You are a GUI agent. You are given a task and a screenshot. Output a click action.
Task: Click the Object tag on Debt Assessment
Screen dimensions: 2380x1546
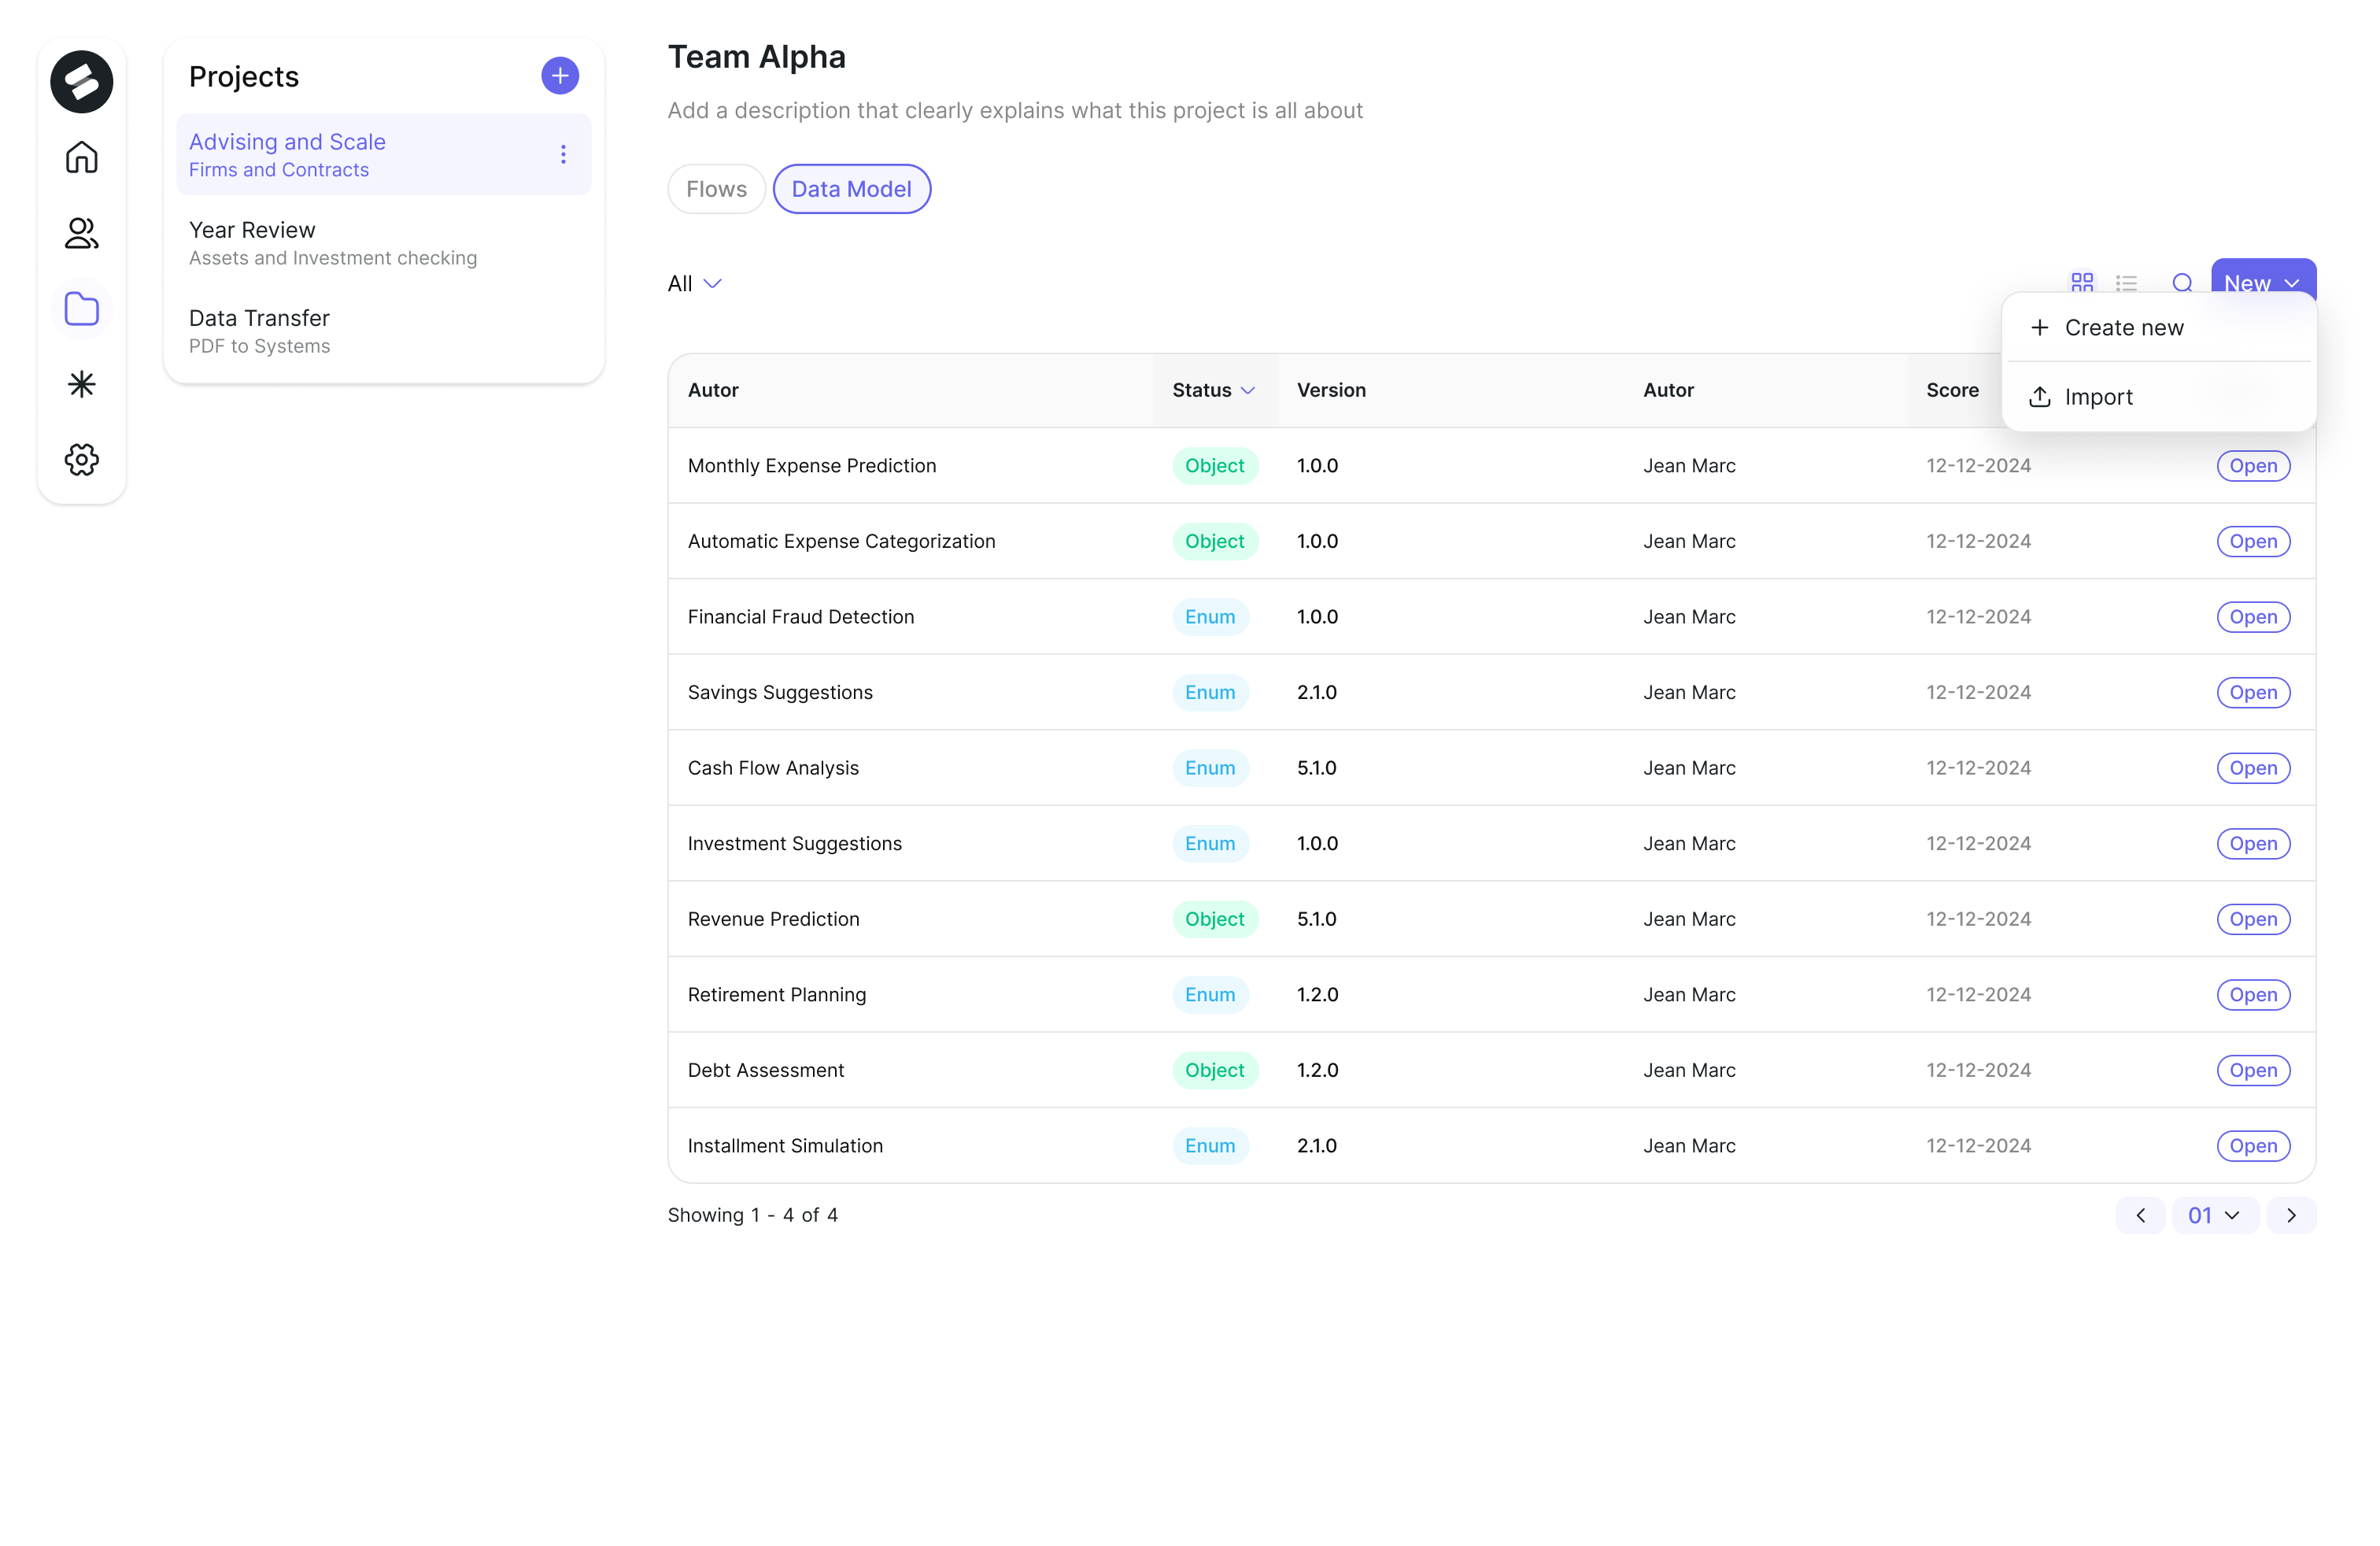(1215, 1070)
